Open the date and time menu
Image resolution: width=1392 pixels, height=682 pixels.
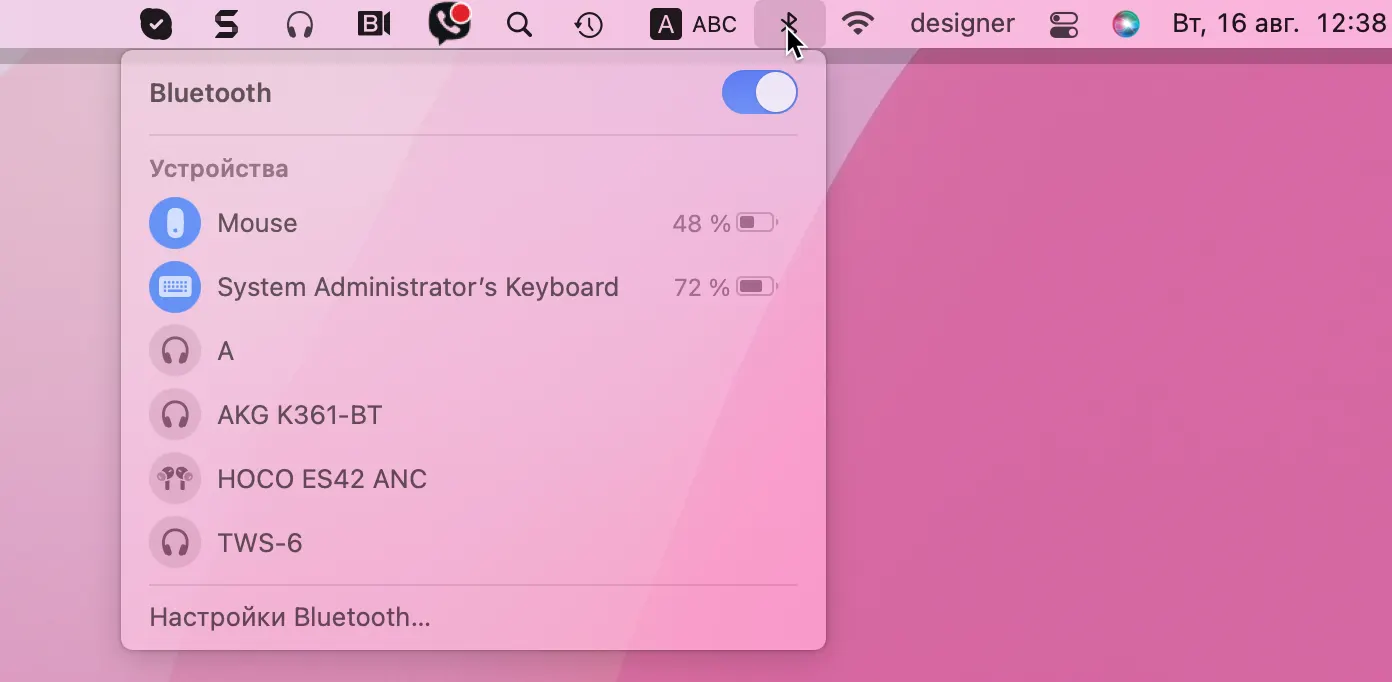[1279, 24]
